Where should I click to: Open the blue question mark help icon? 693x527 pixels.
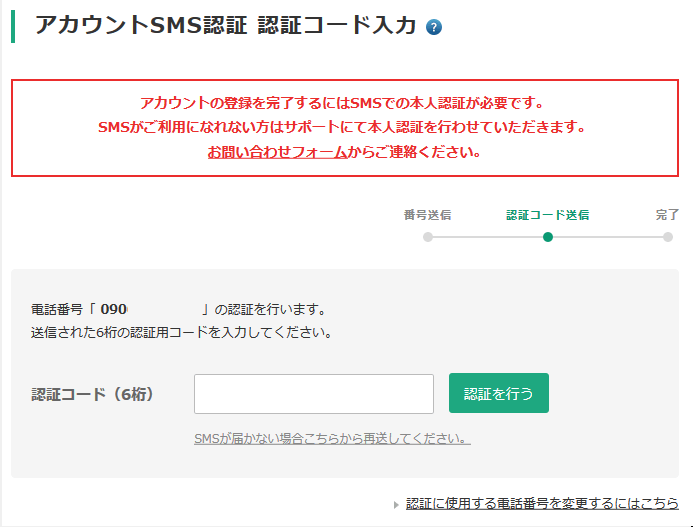click(x=434, y=27)
